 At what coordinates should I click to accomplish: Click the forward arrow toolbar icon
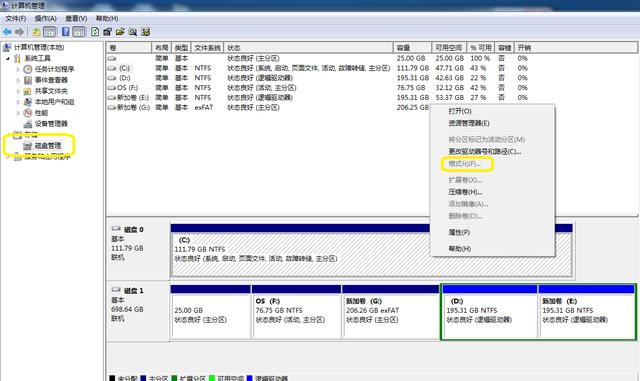click(19, 32)
